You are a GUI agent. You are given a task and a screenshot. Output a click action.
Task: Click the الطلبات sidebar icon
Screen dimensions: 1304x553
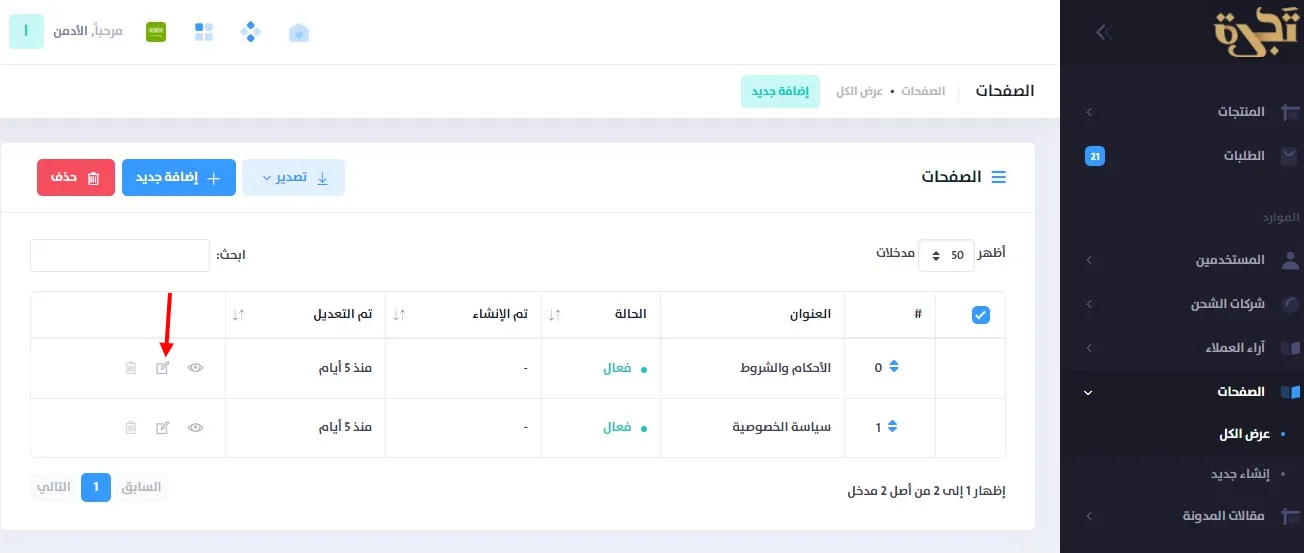(x=1290, y=156)
